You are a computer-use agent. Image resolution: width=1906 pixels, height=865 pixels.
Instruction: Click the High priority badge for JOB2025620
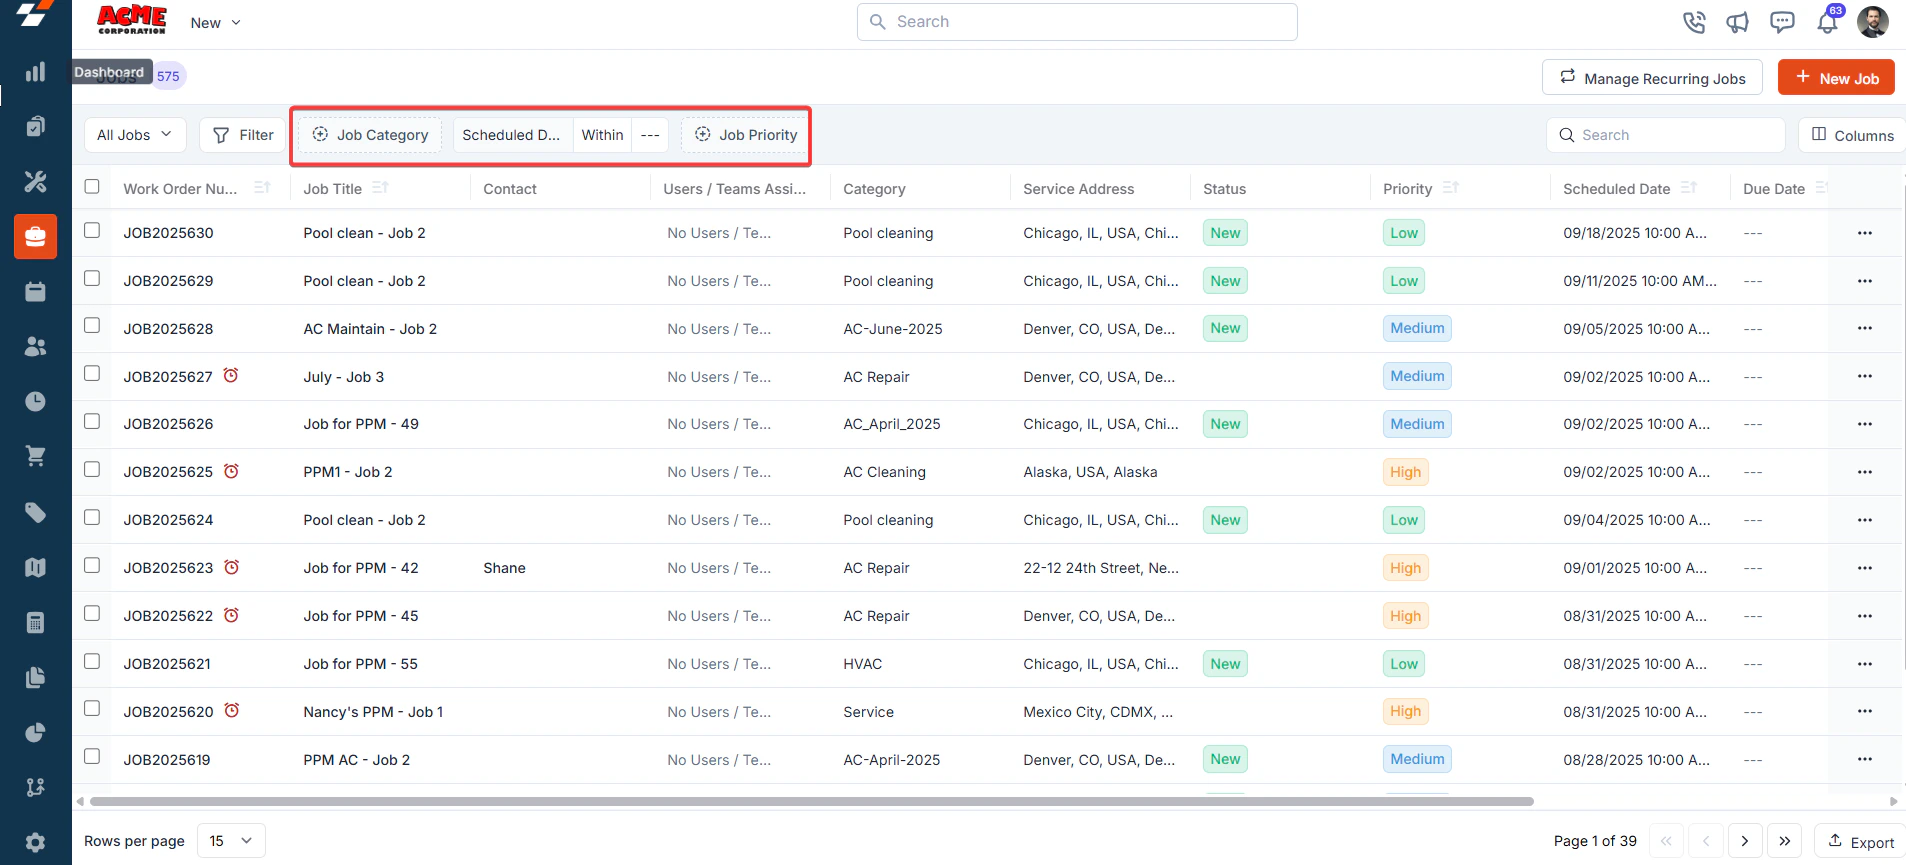(x=1405, y=711)
